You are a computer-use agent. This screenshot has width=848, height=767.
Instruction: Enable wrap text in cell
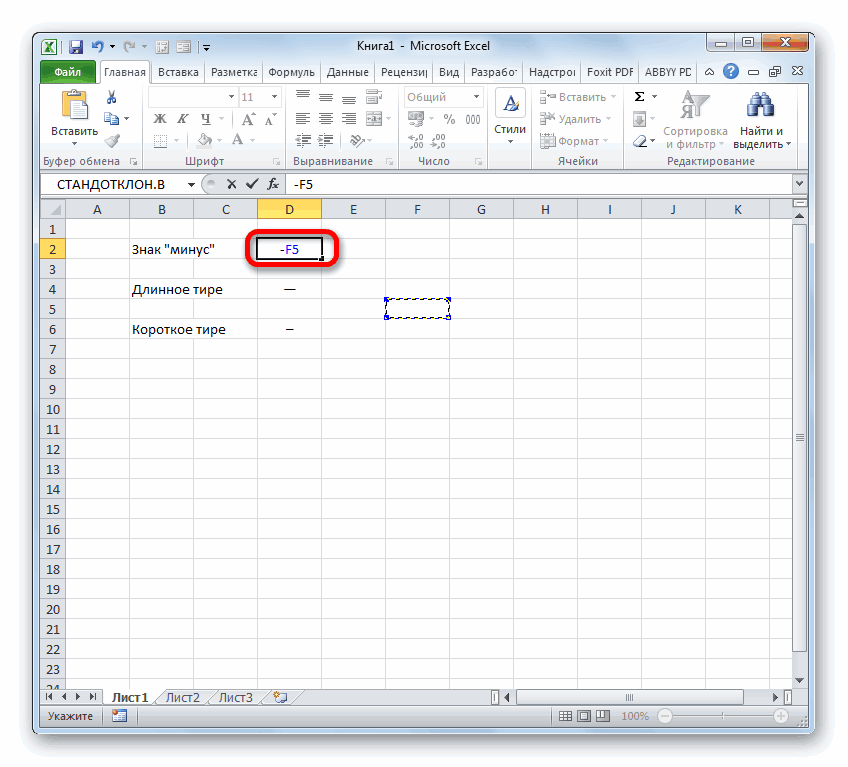374,97
